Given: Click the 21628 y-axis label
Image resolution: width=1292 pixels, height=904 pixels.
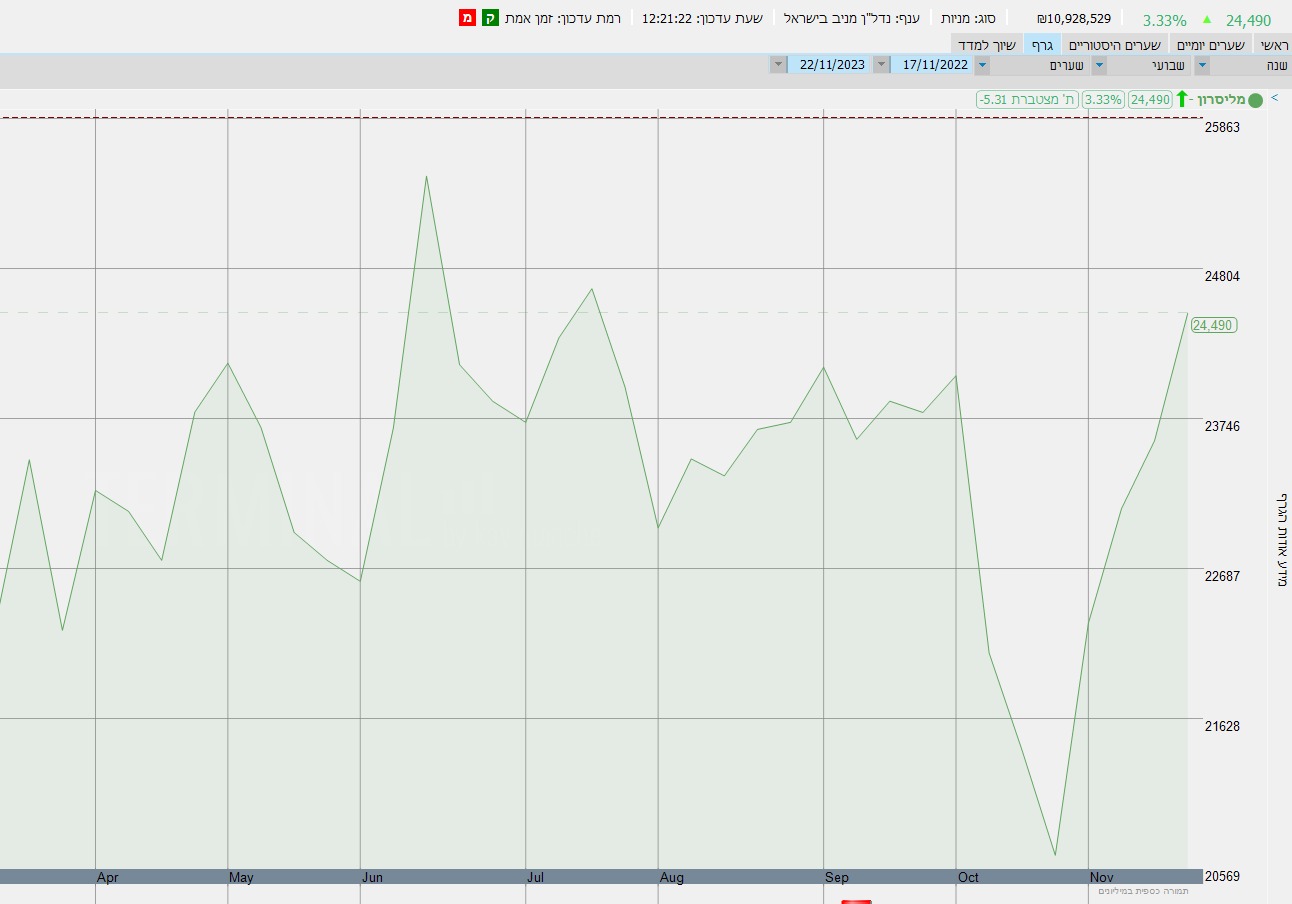Looking at the screenshot, I should pyautogui.click(x=1222, y=726).
